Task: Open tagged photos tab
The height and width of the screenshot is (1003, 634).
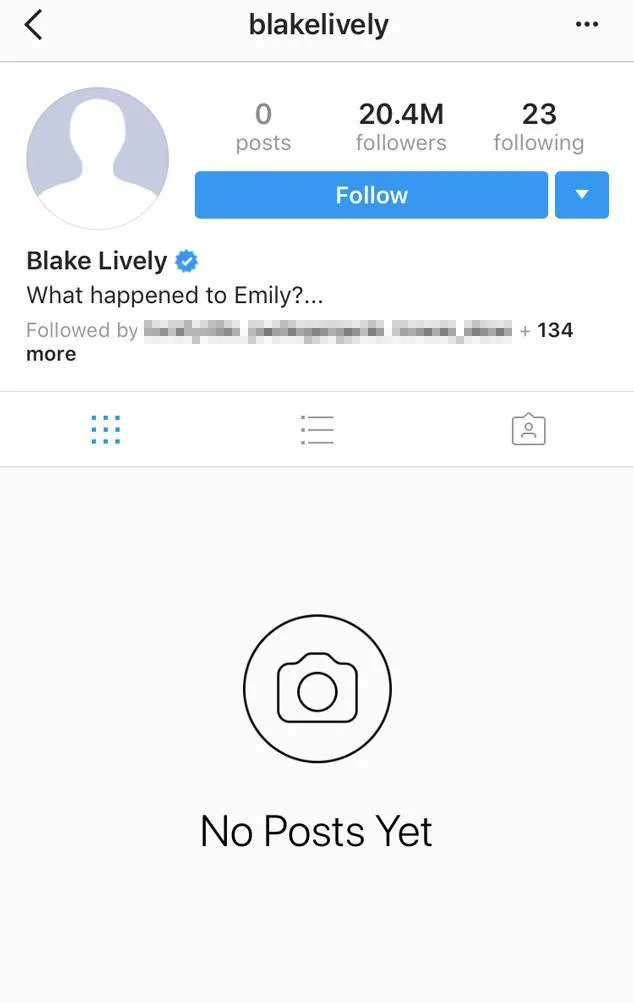Action: pyautogui.click(x=528, y=429)
